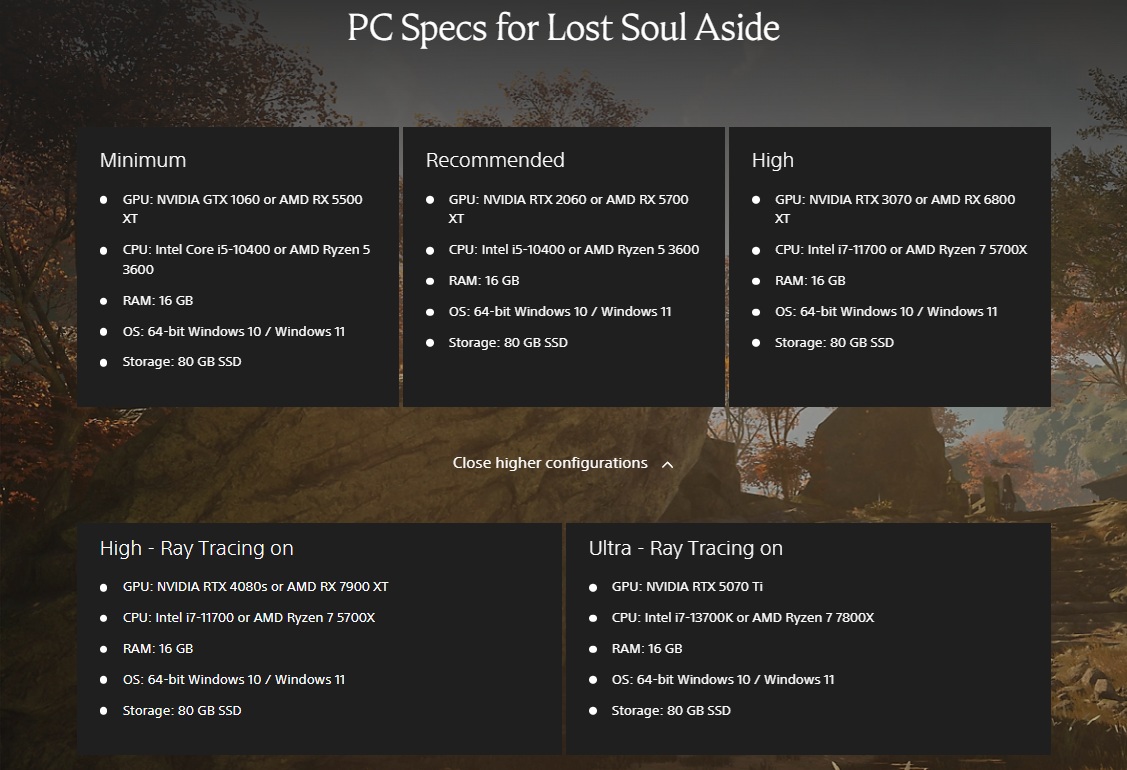Click the RTX 4080s GPU requirement line
This screenshot has width=1127, height=770.
[x=255, y=587]
